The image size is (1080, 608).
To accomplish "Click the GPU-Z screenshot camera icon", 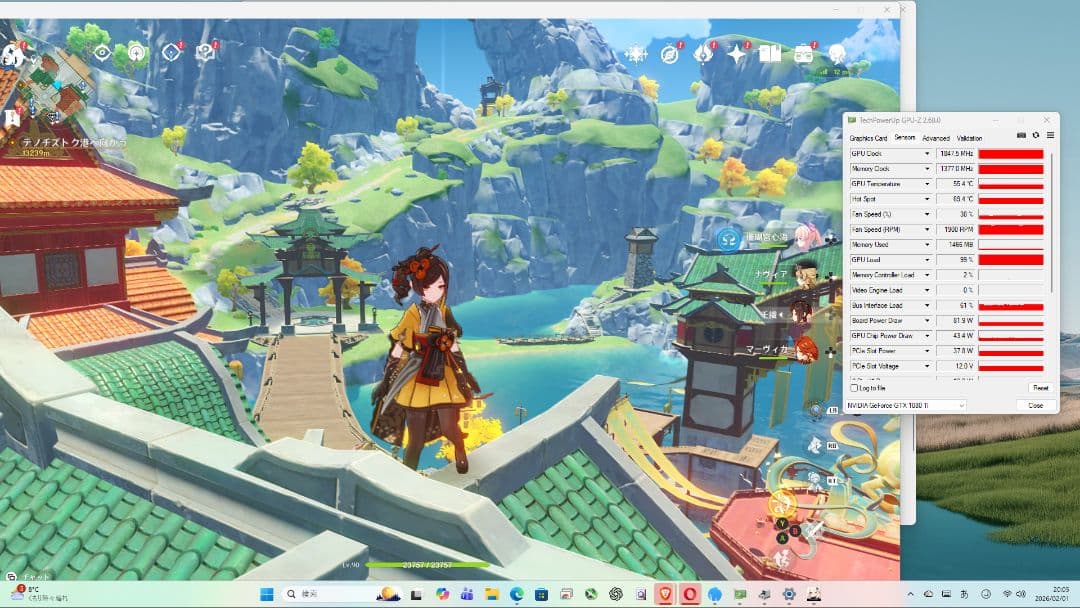I will click(x=1021, y=136).
